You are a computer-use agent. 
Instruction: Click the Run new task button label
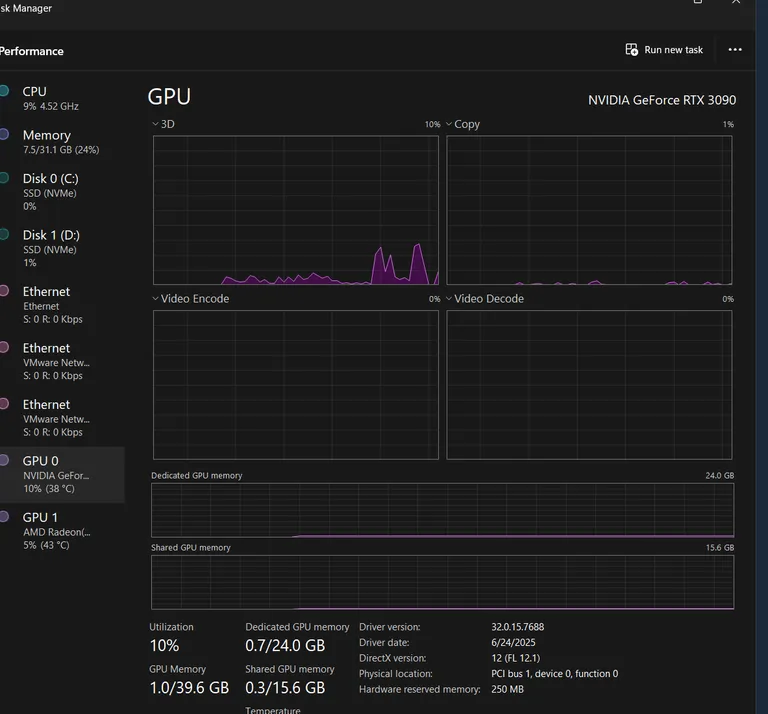[673, 50]
